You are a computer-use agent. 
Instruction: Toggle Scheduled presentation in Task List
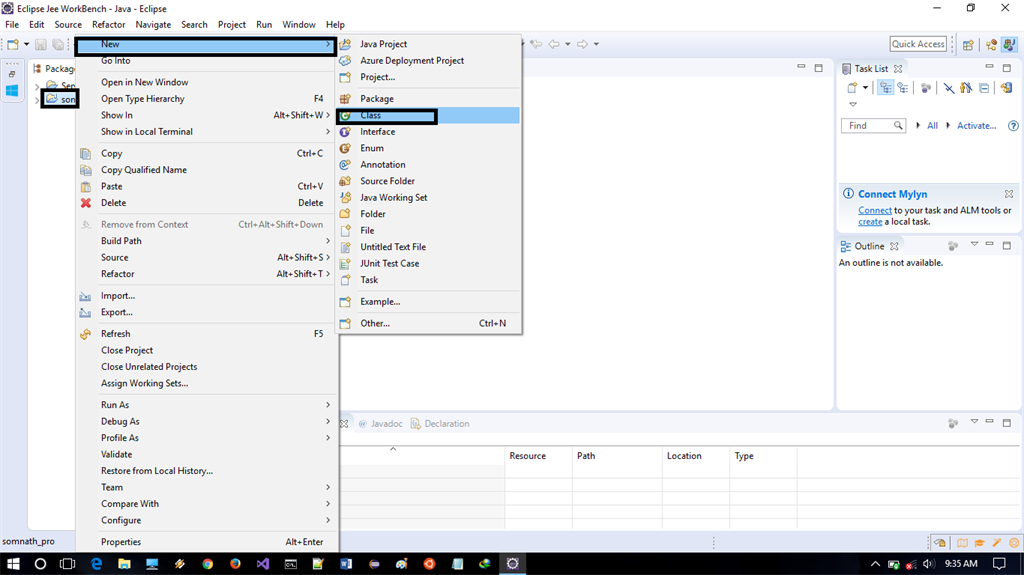point(903,88)
